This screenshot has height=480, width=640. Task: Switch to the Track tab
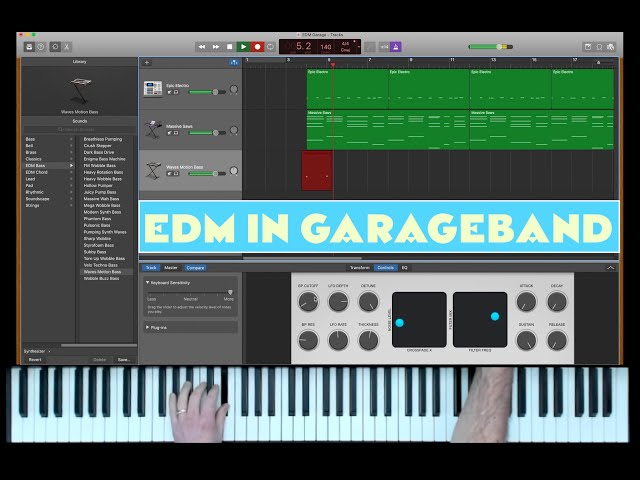coord(151,268)
